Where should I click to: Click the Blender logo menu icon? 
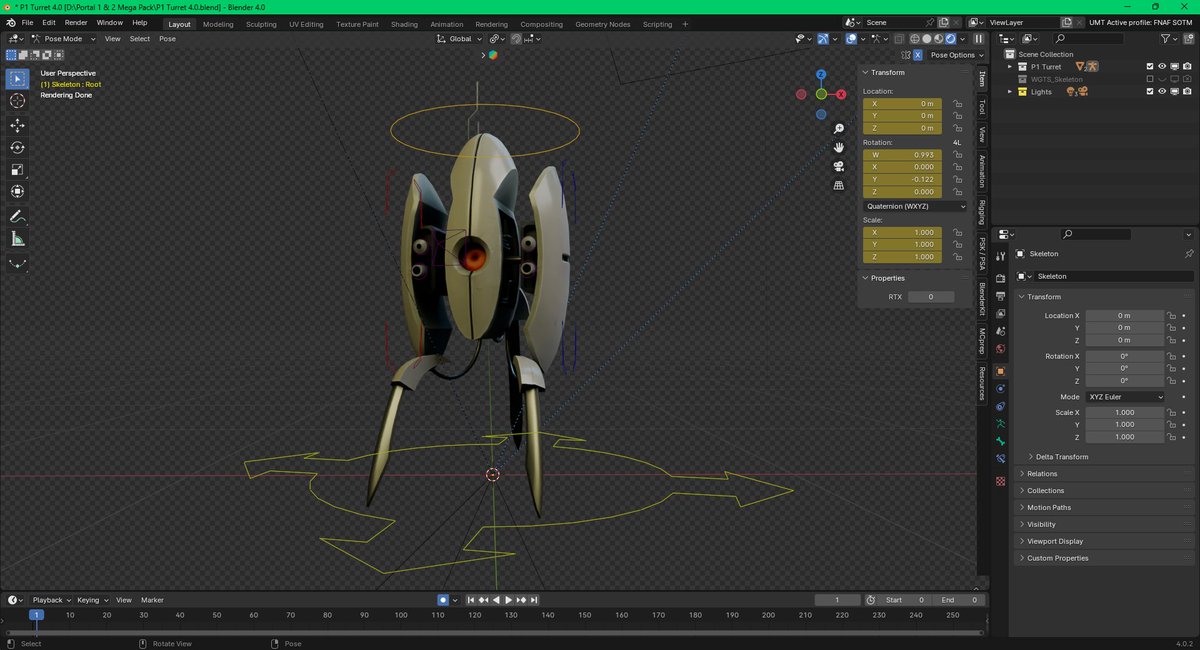pyautogui.click(x=9, y=22)
